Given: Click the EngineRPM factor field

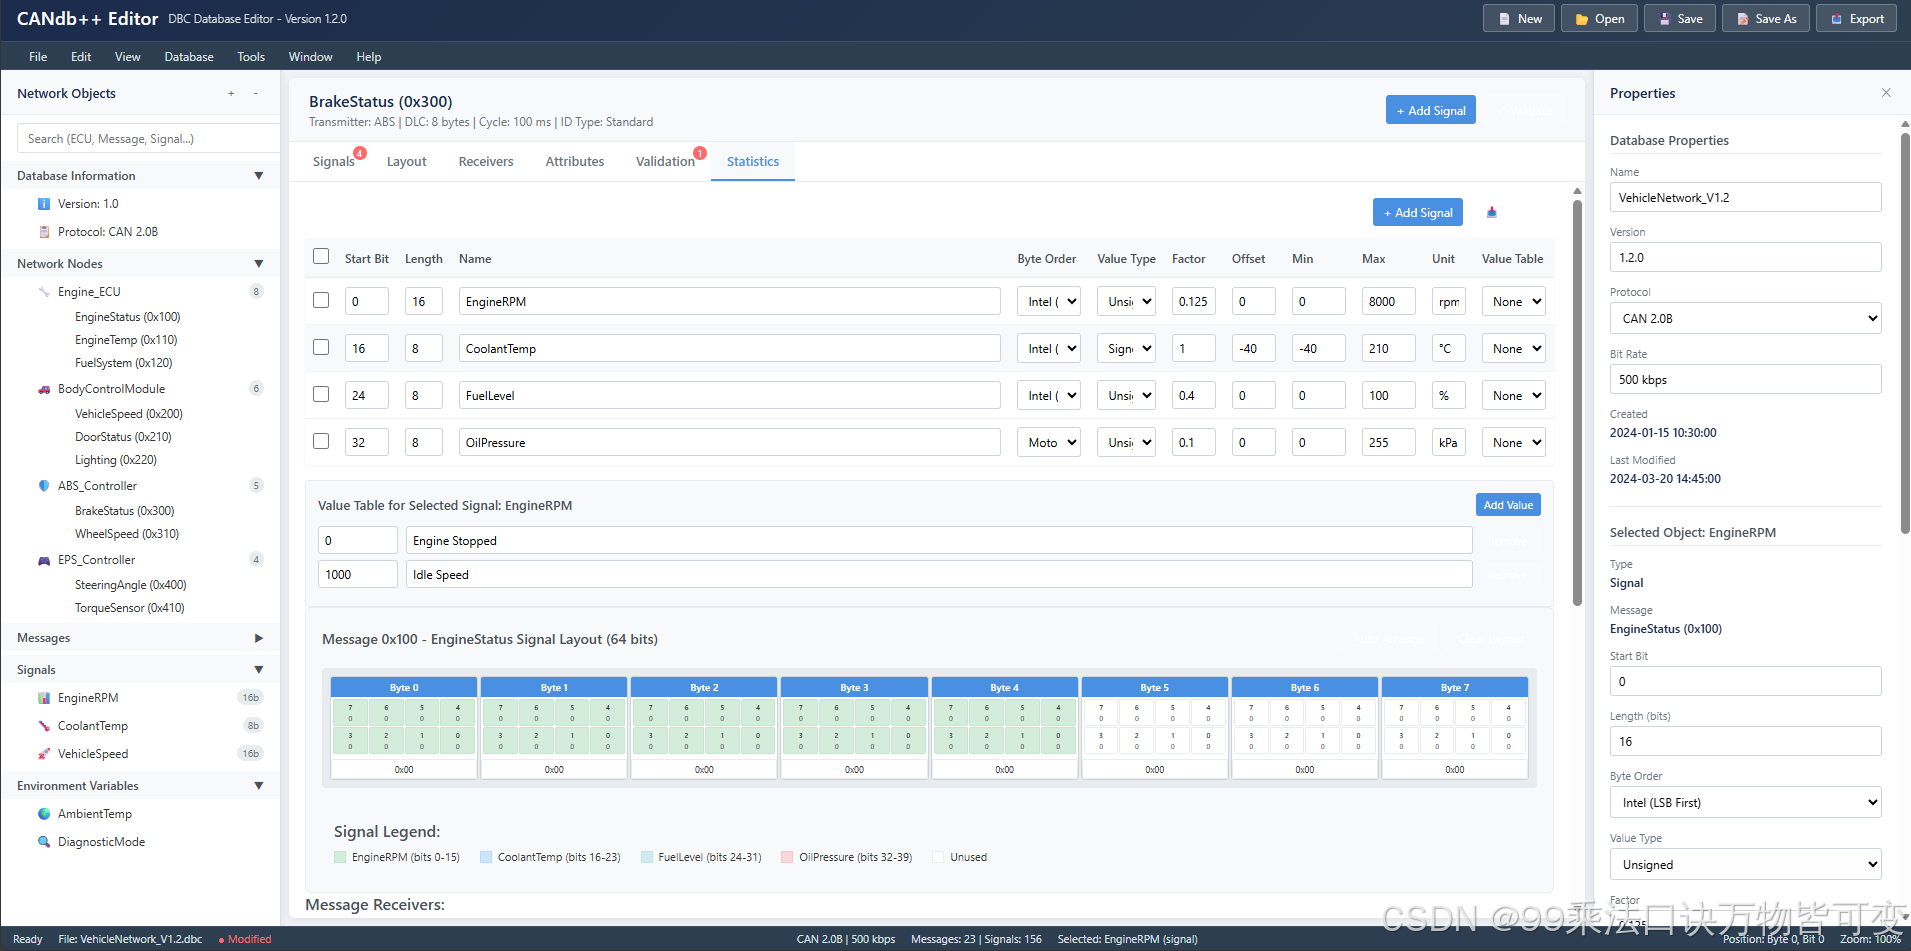Looking at the screenshot, I should 1194,302.
